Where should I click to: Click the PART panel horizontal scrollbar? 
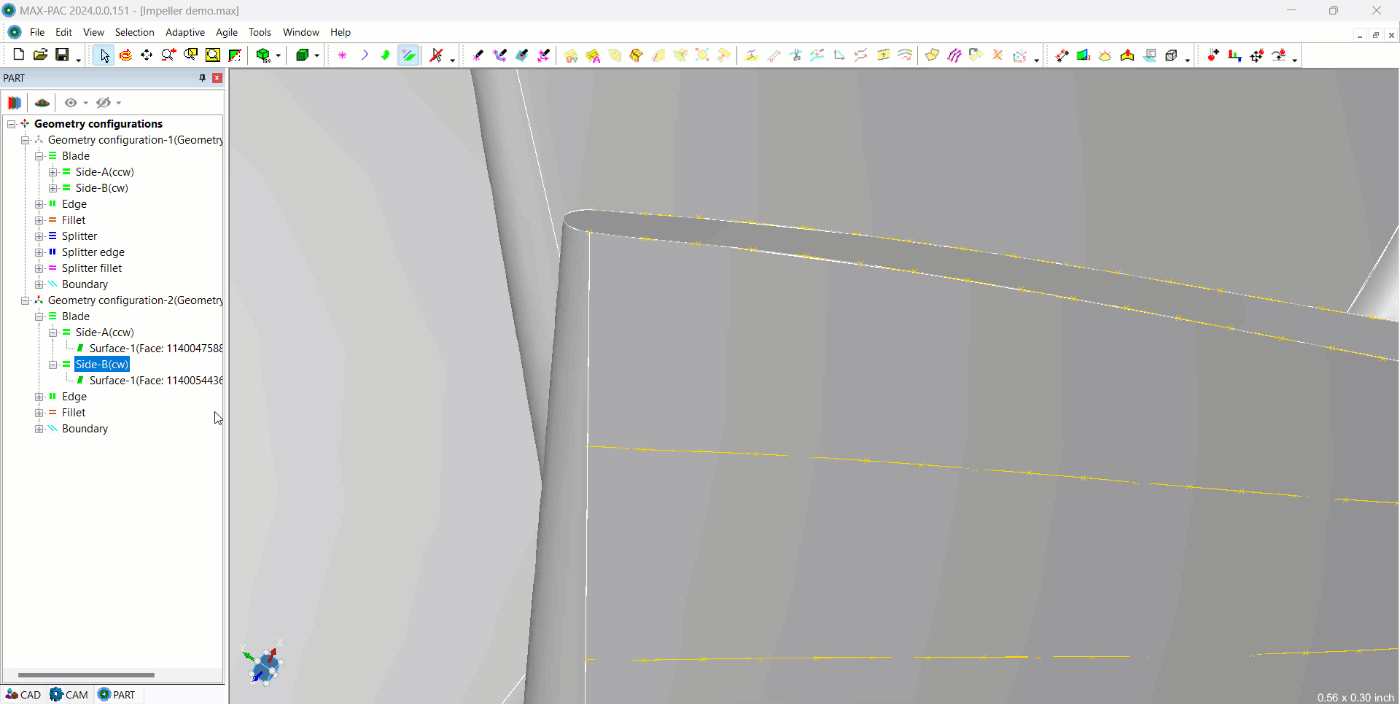coord(86,675)
